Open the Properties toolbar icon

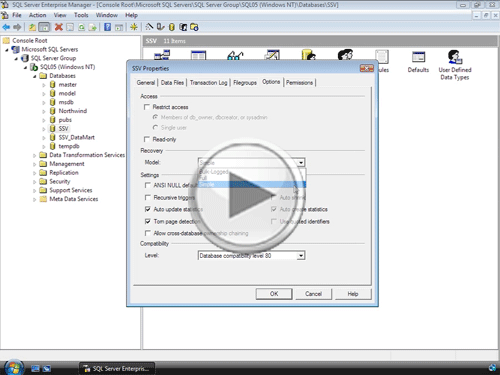coord(70,27)
